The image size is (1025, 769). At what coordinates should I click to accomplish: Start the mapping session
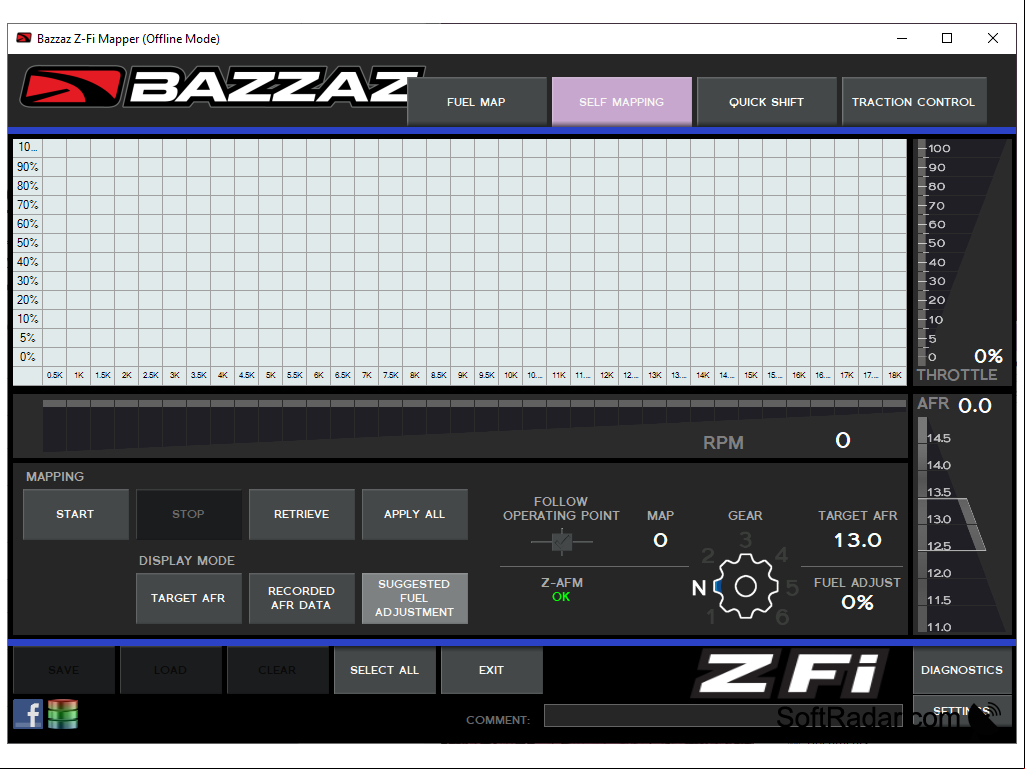(75, 514)
